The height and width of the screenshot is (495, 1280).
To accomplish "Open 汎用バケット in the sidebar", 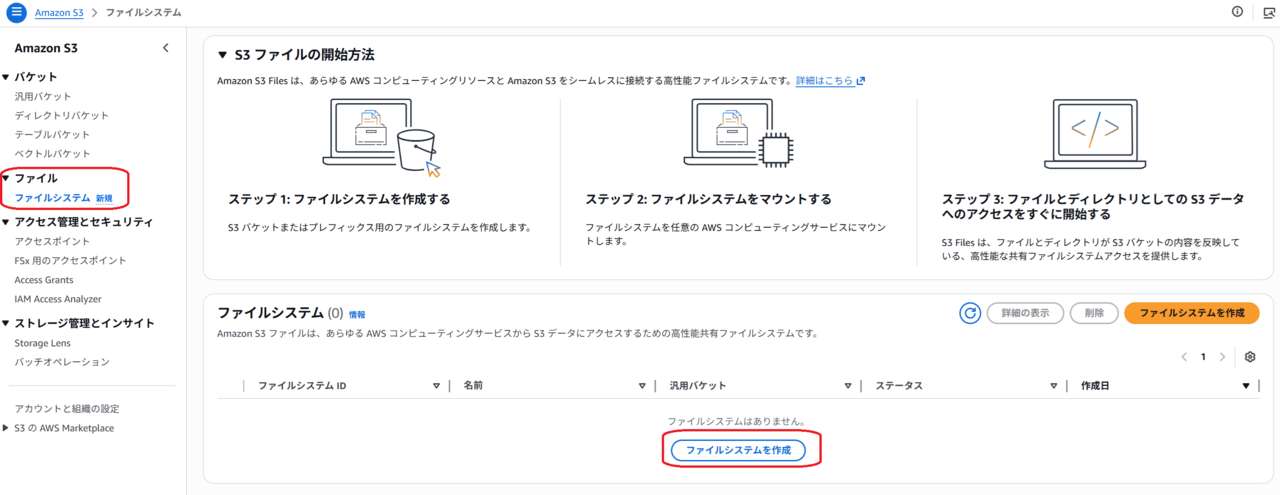I will pos(43,97).
